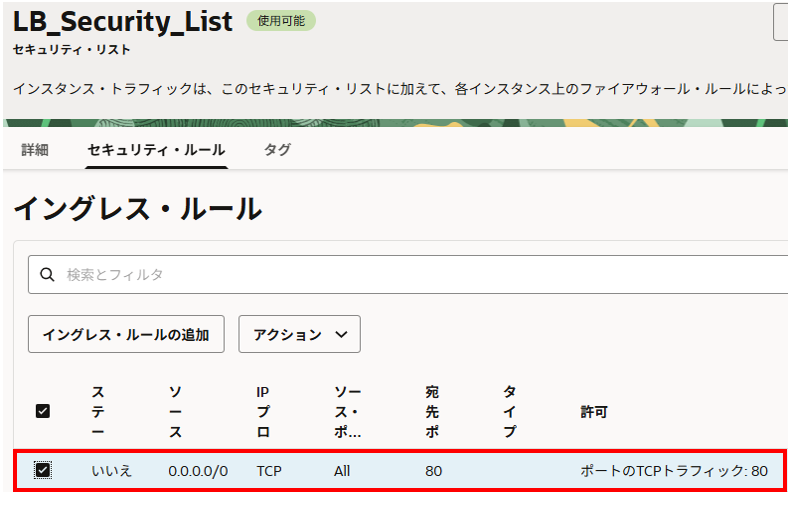Image resolution: width=791 pixels, height=506 pixels.
Task: Click the chevron arrow on the アクション button
Action: tap(341, 335)
